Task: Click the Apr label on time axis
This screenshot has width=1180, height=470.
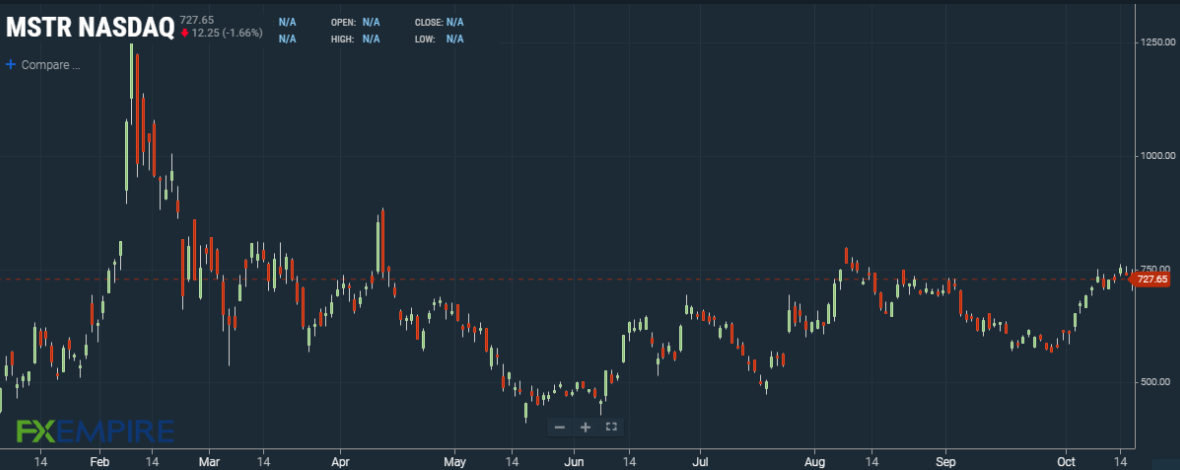Action: click(340, 460)
